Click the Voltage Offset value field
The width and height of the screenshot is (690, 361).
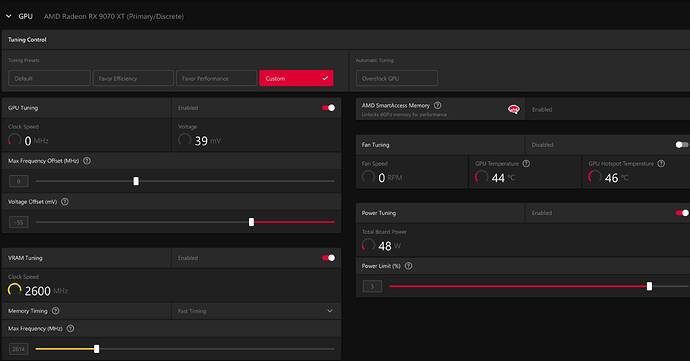point(18,222)
